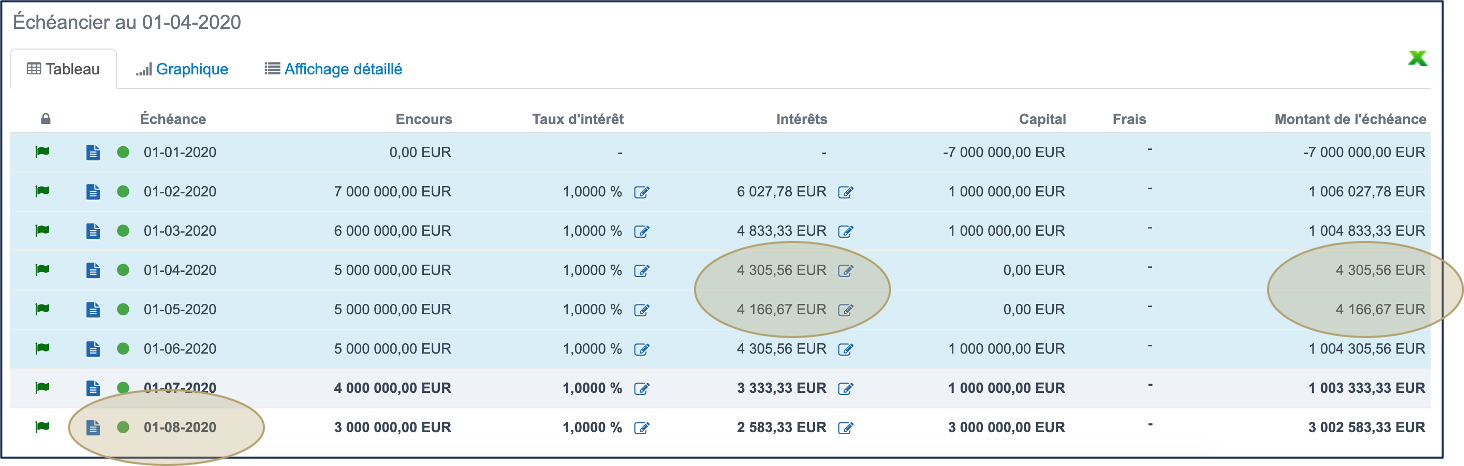Click green flag for 01-01-2020 row
This screenshot has height=466, width=1464.
(42, 153)
